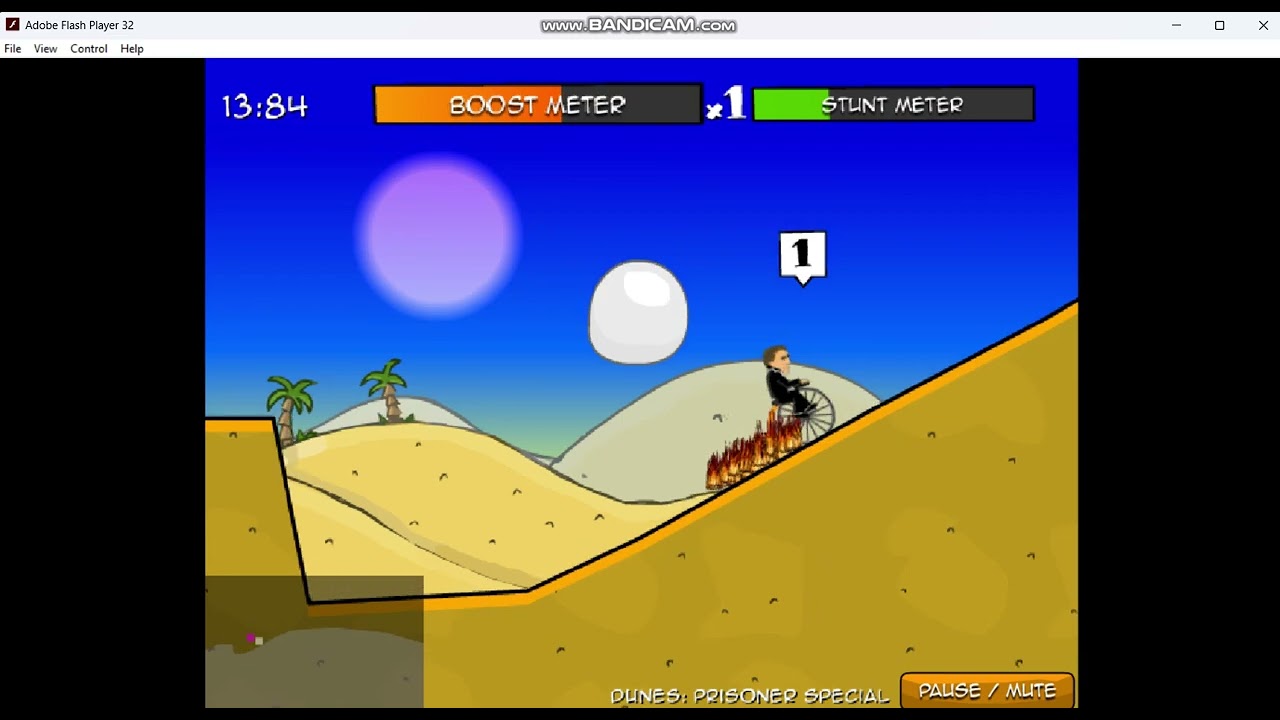Click the level minimap overlay
Screen dimensions: 1280x720
[314, 642]
